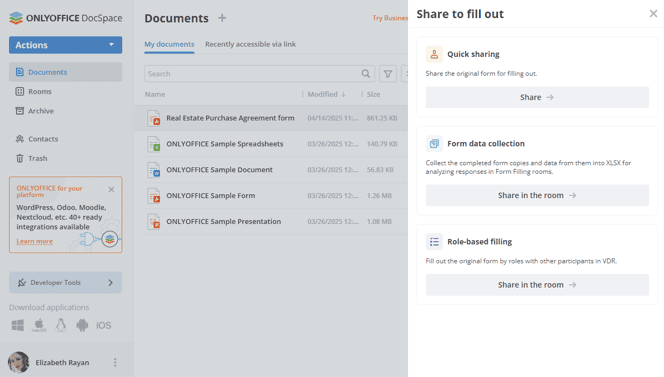The height and width of the screenshot is (377, 664).
Task: Click Share in the room for Role-based filling
Action: tap(537, 285)
